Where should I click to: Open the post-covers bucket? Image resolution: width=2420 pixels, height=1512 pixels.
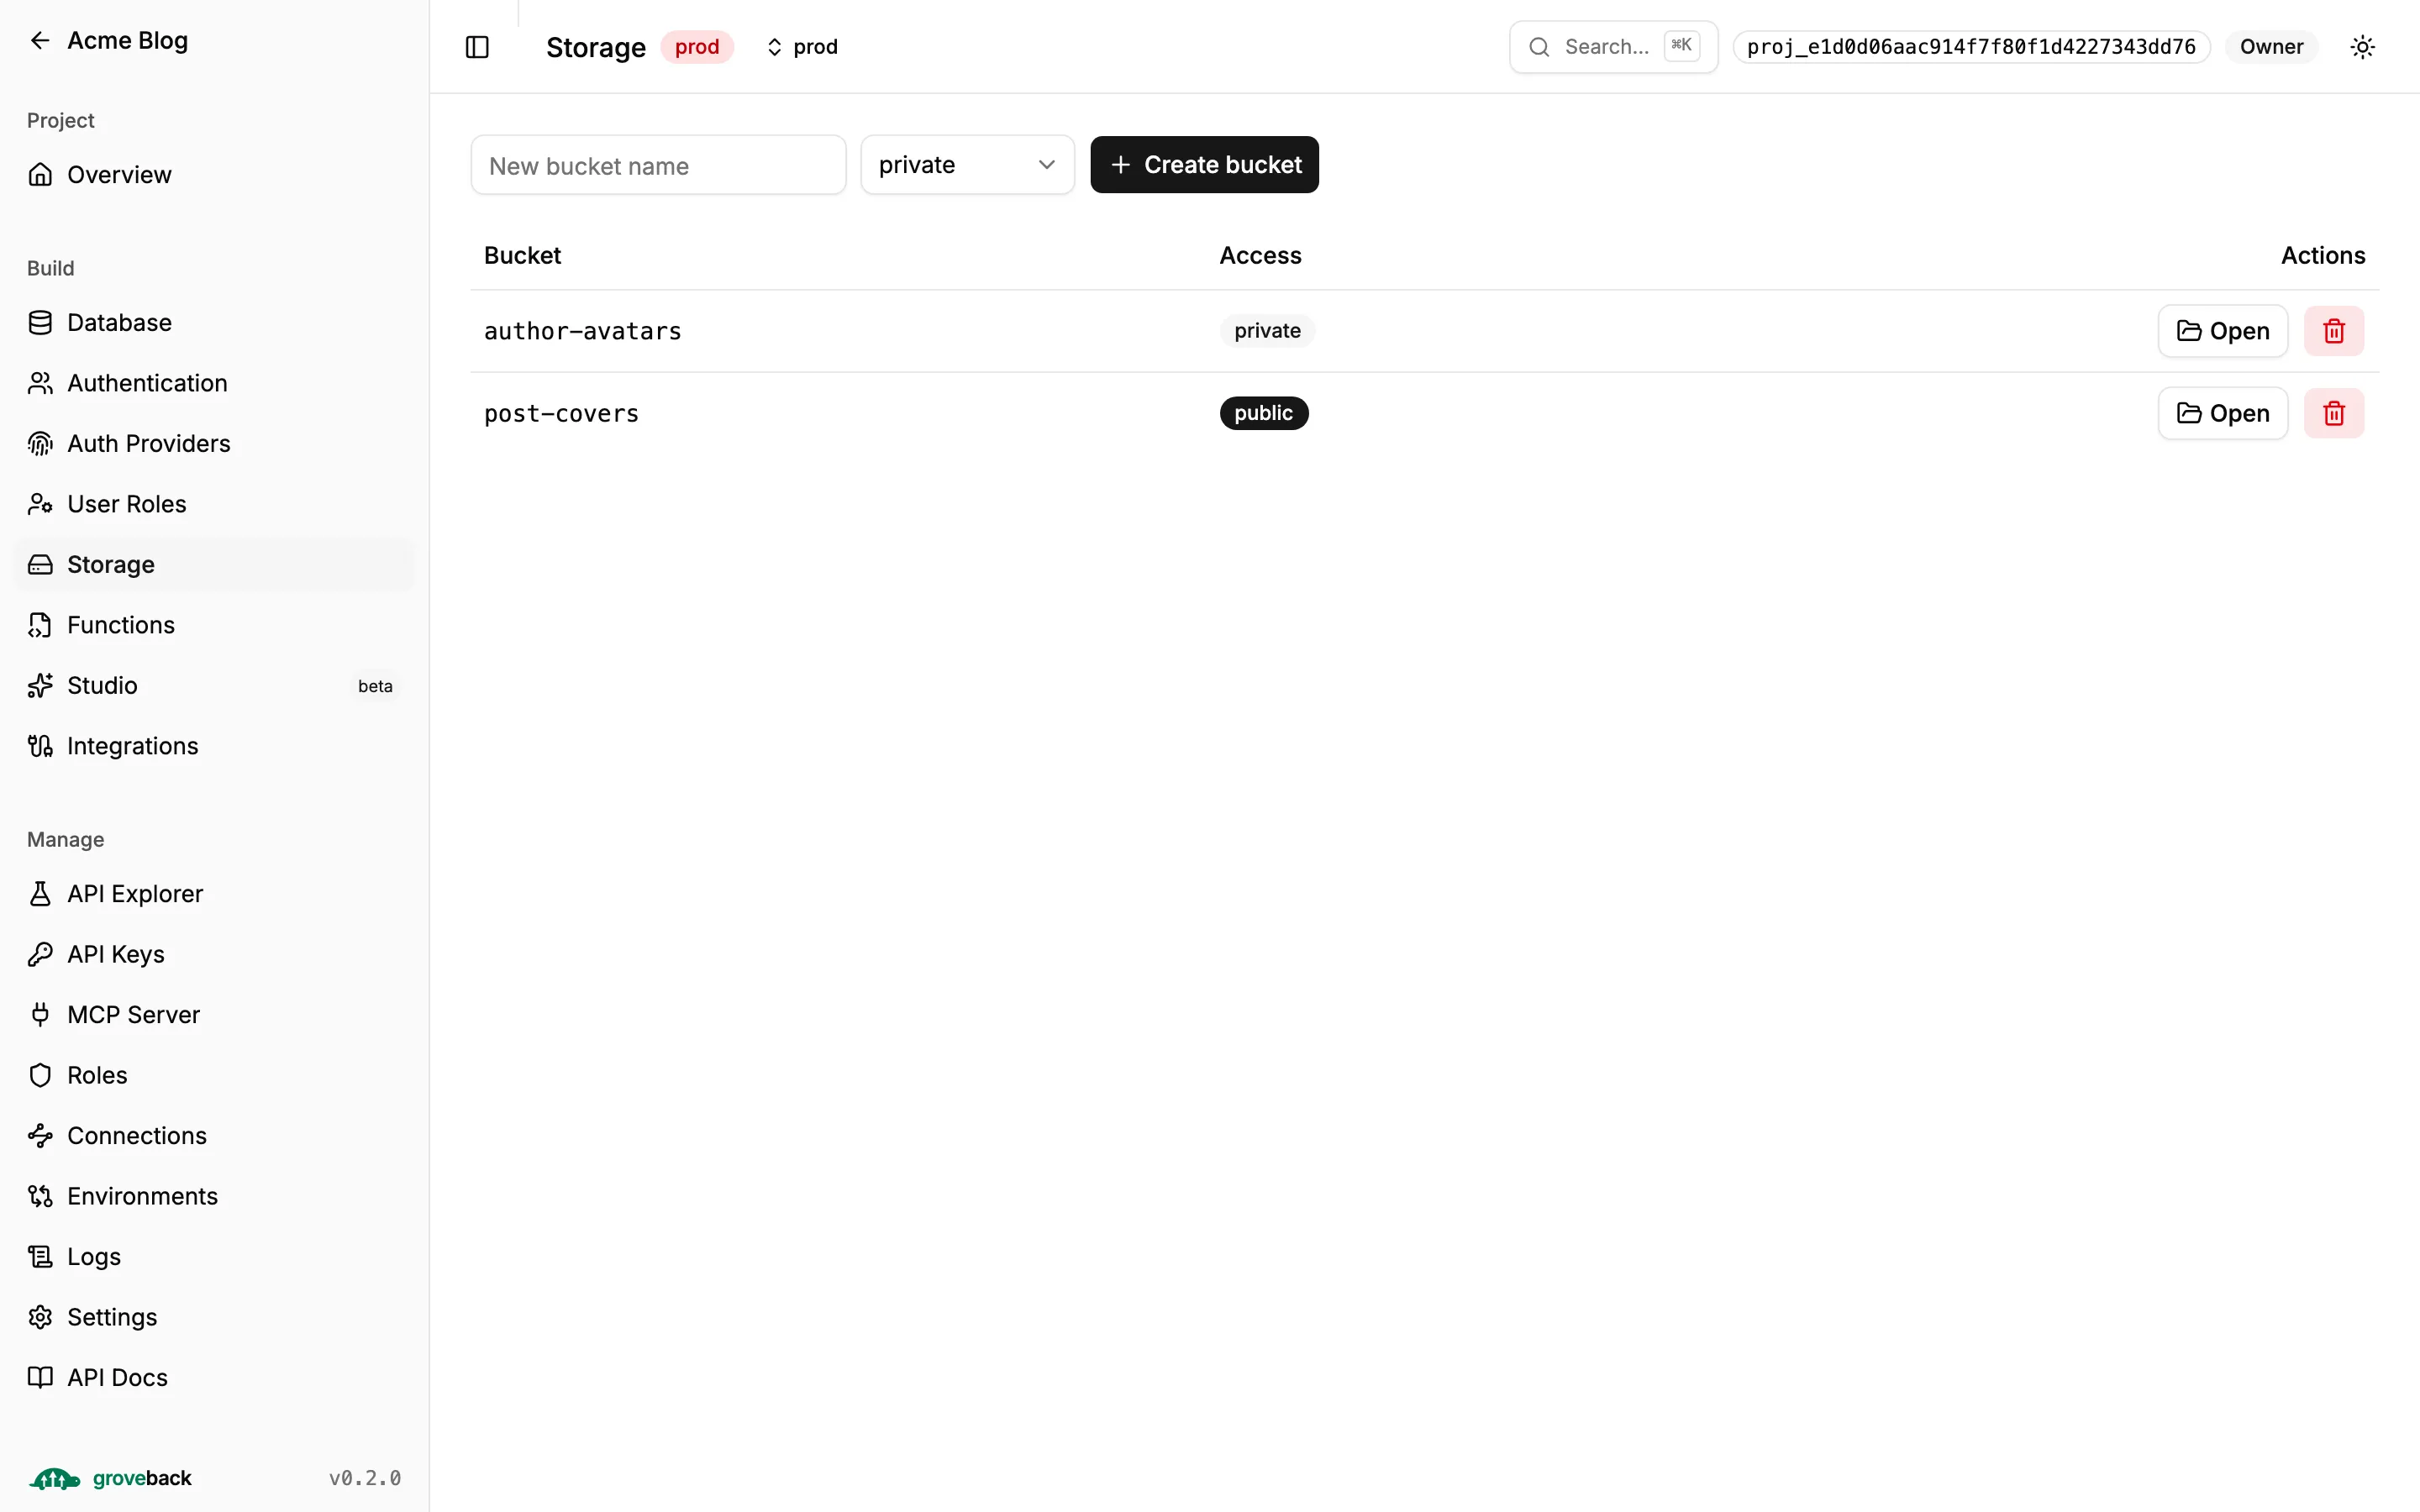pos(2222,413)
